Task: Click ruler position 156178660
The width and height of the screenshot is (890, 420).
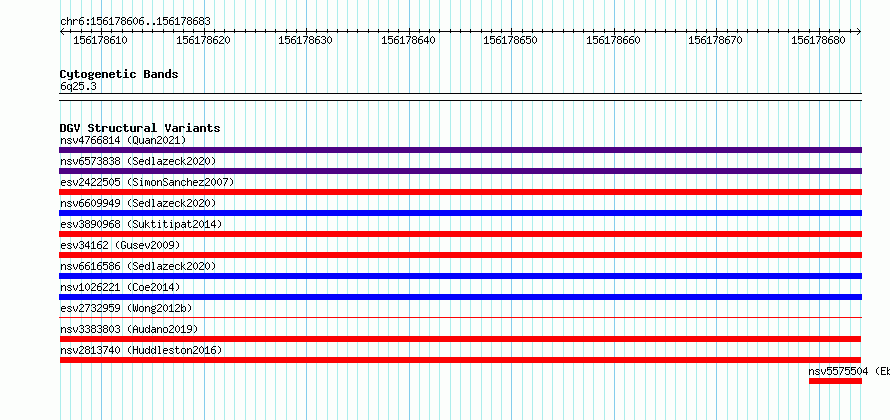Action: [613, 40]
